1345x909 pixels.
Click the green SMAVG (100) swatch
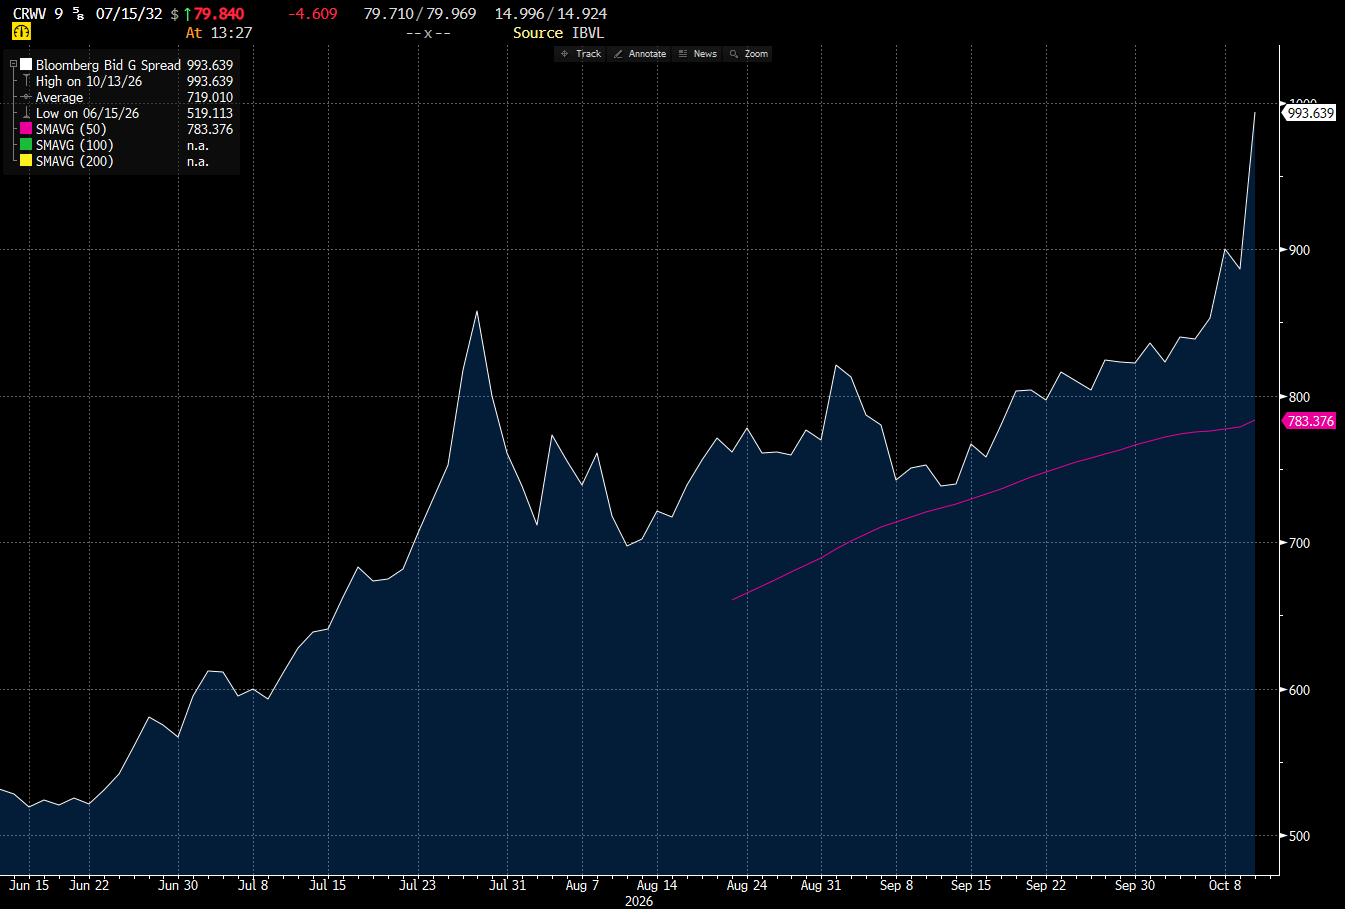(x=26, y=144)
